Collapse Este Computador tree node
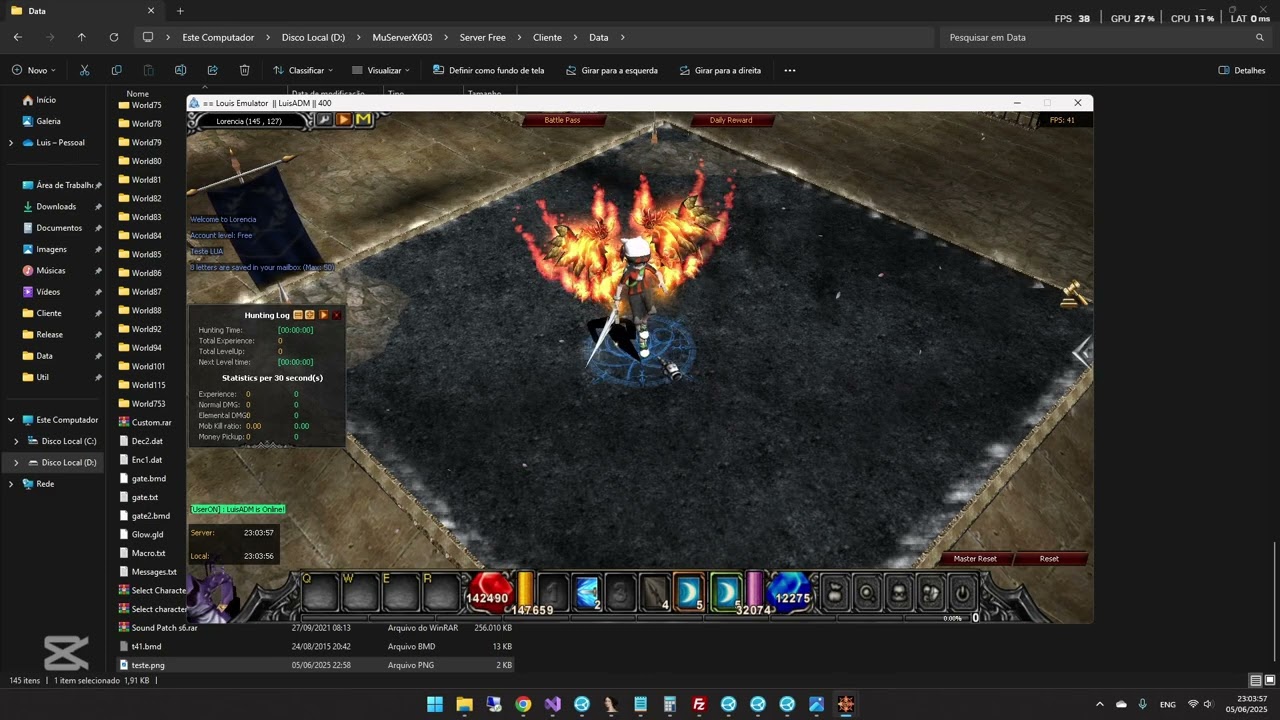This screenshot has width=1280, height=720. [x=11, y=420]
